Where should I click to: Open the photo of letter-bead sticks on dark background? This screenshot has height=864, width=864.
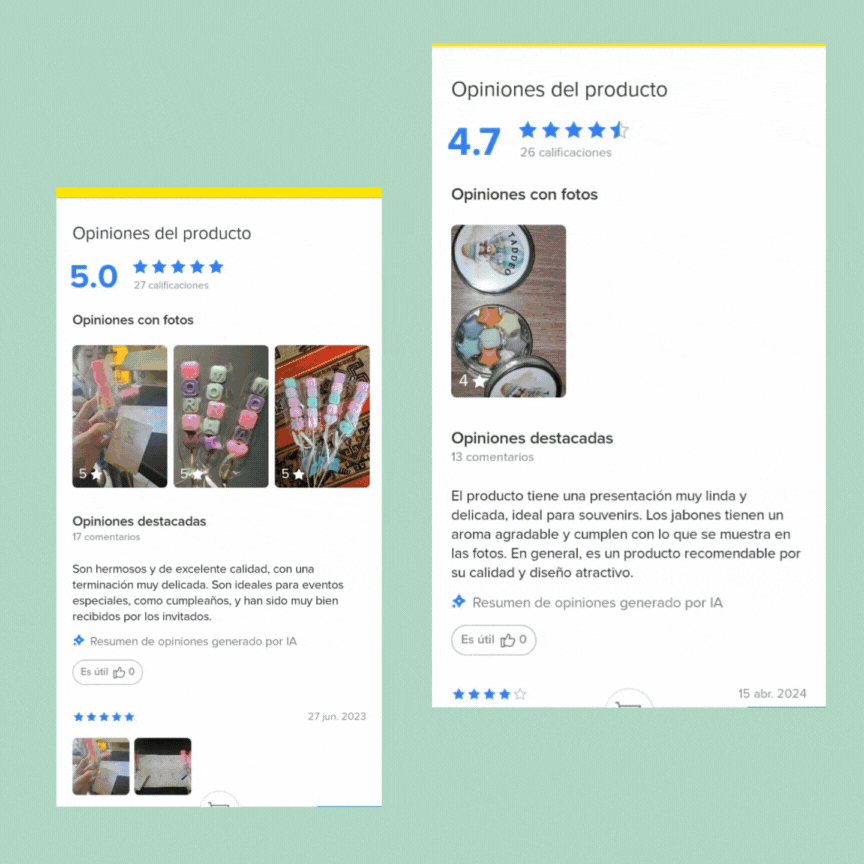[x=221, y=416]
